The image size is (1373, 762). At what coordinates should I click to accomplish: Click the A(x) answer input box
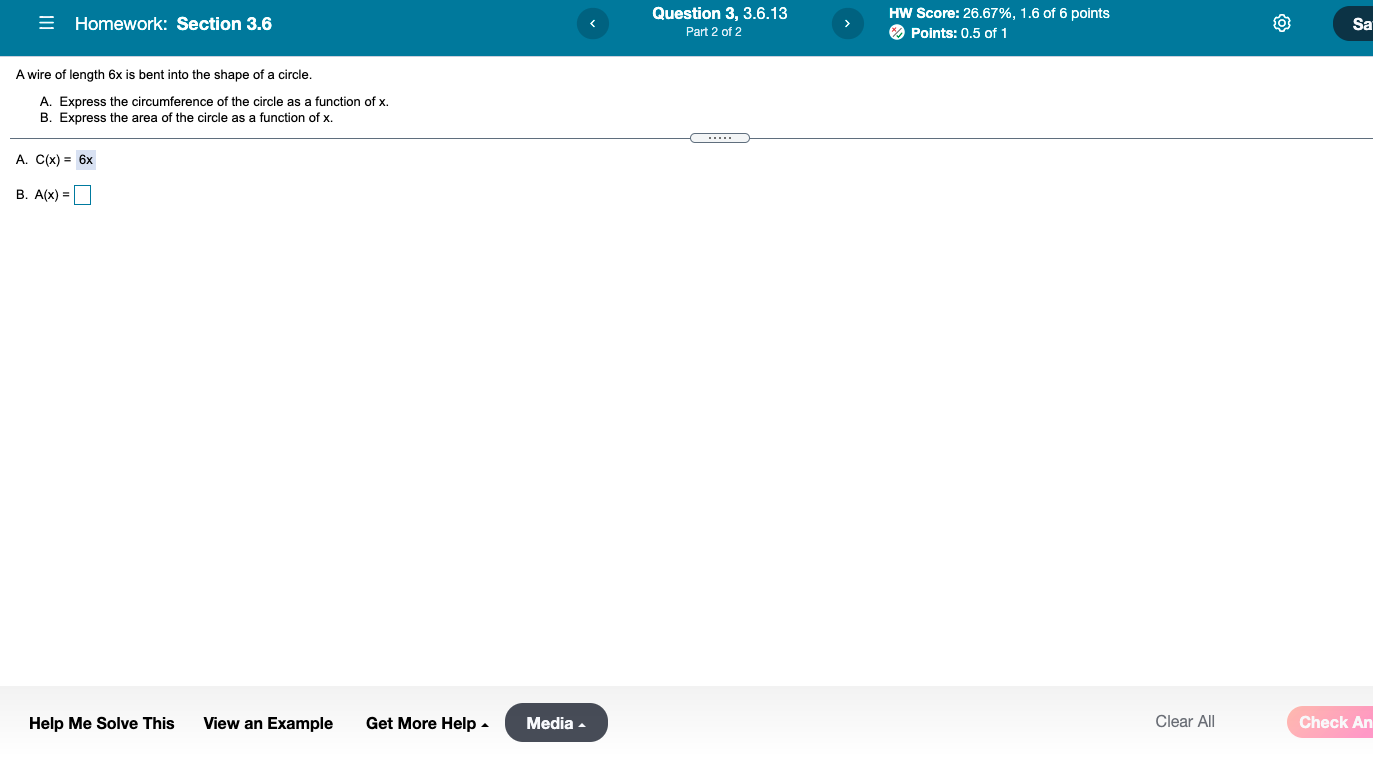82,195
